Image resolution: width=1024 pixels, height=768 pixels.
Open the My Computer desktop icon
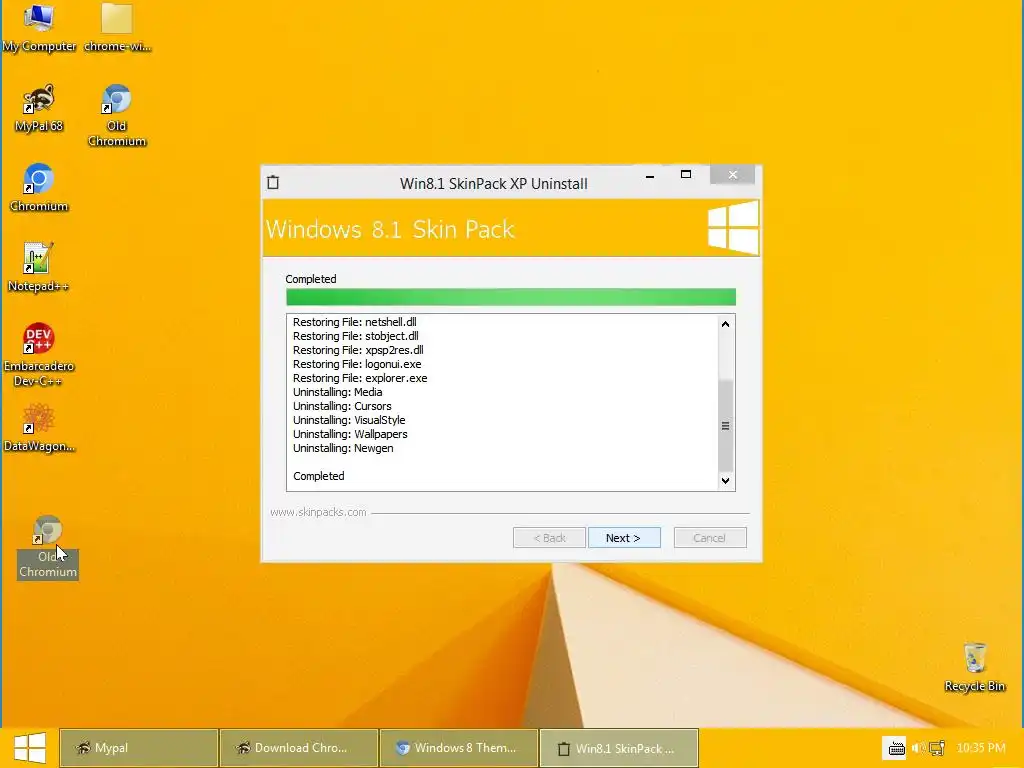tap(39, 27)
